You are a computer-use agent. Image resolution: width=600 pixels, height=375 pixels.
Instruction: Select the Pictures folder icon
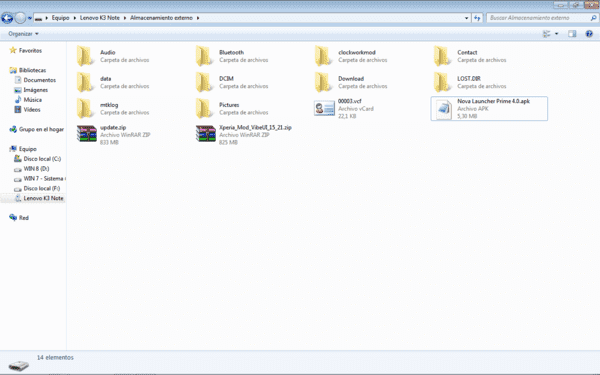(204, 109)
